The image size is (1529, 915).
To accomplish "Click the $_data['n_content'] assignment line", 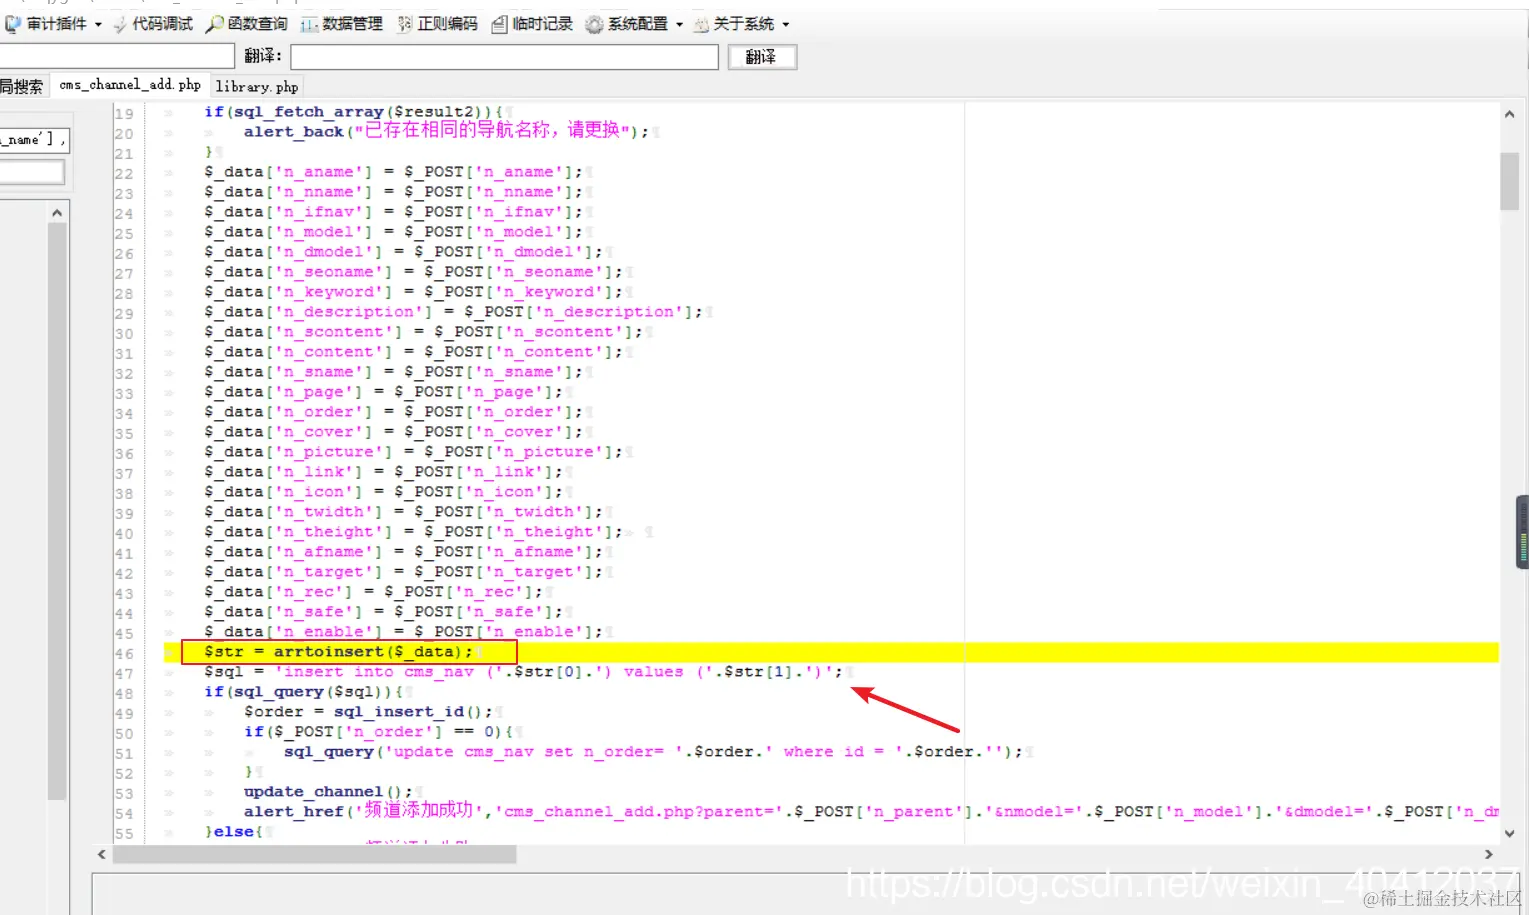I will tap(413, 352).
